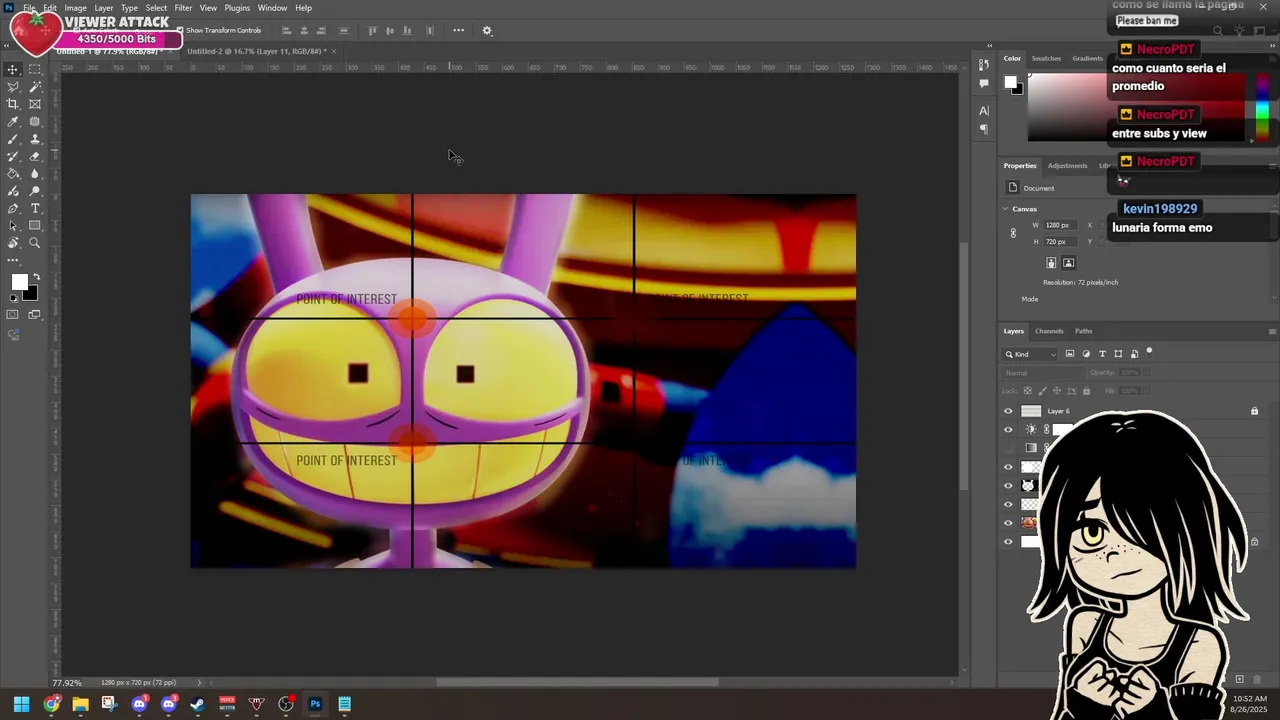This screenshot has height=720, width=1280.
Task: Filter layers by pixel layers
Action: coord(1070,354)
